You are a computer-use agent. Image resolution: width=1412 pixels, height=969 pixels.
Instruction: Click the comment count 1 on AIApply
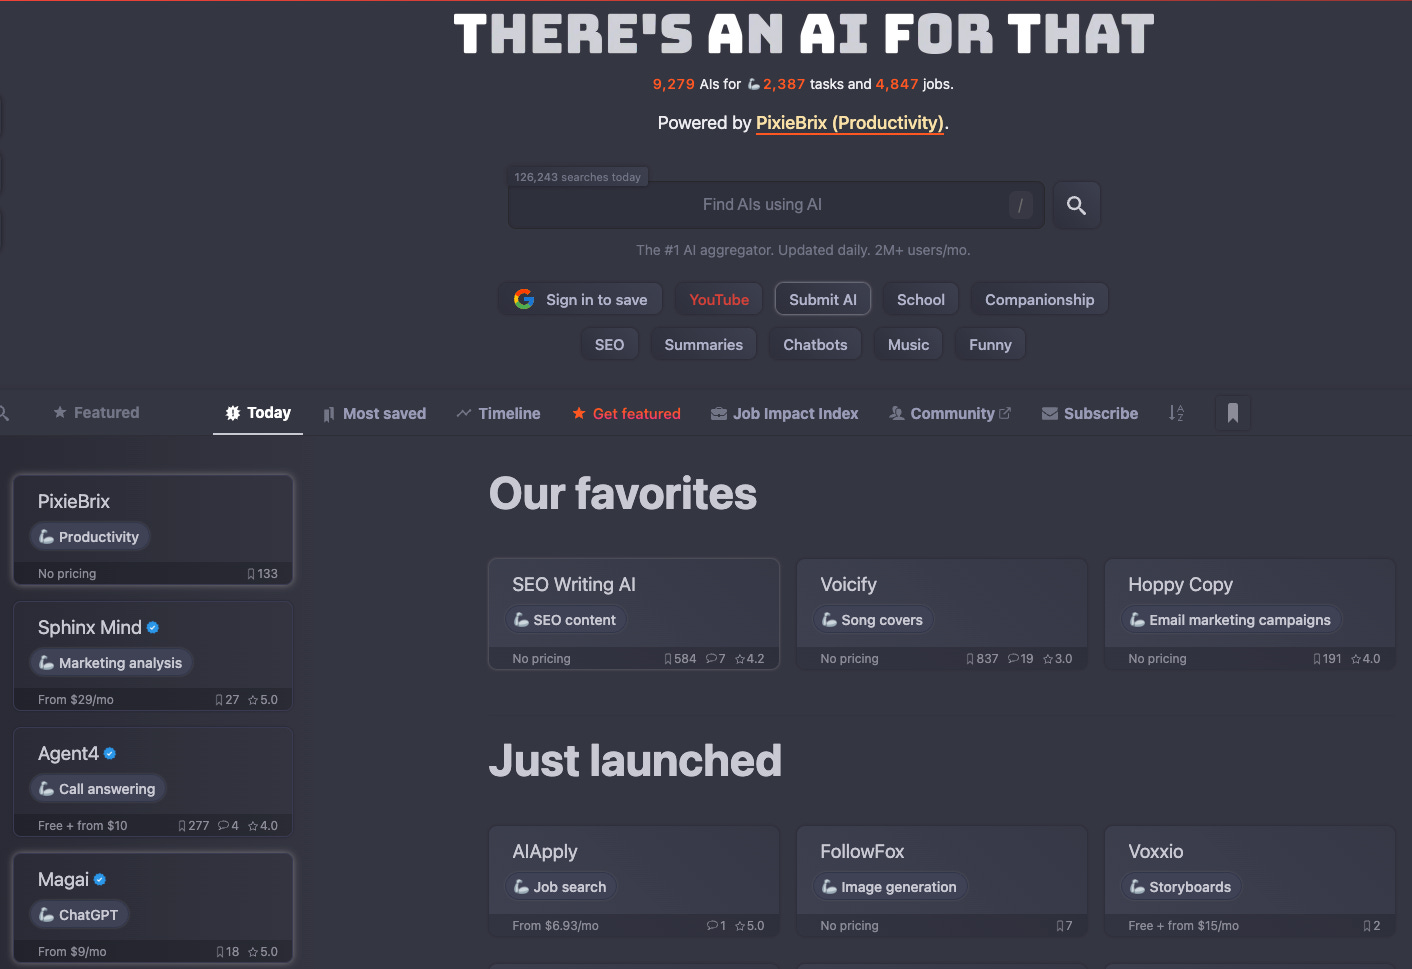pyautogui.click(x=716, y=926)
